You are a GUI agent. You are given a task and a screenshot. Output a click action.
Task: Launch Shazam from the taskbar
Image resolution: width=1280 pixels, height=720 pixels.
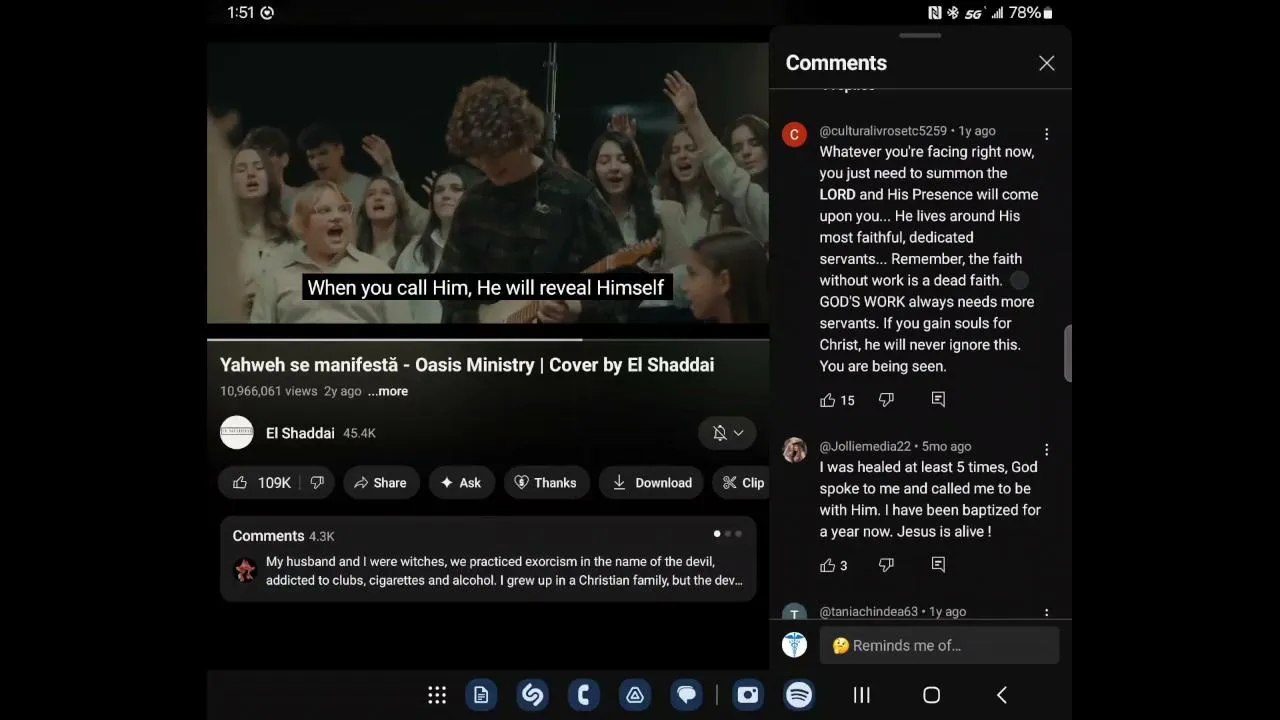pyautogui.click(x=533, y=695)
